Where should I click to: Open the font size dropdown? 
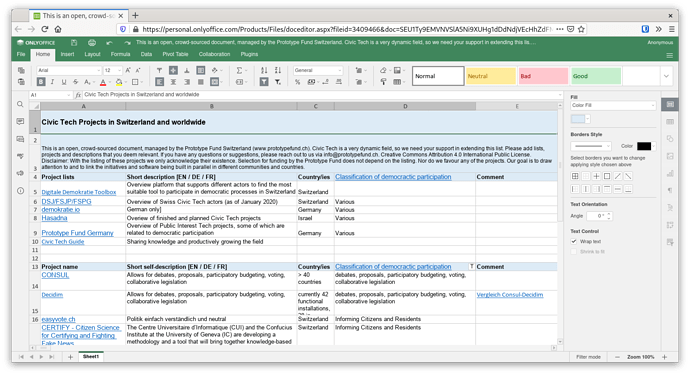coord(119,70)
